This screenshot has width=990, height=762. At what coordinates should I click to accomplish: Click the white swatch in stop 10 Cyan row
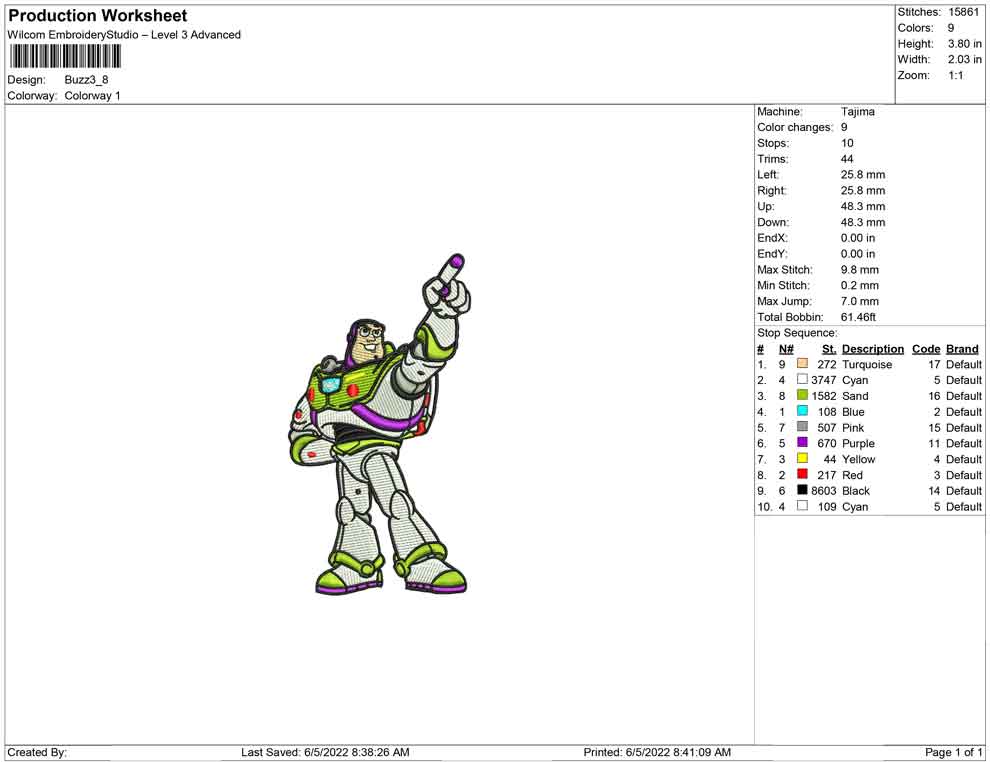pyautogui.click(x=802, y=506)
